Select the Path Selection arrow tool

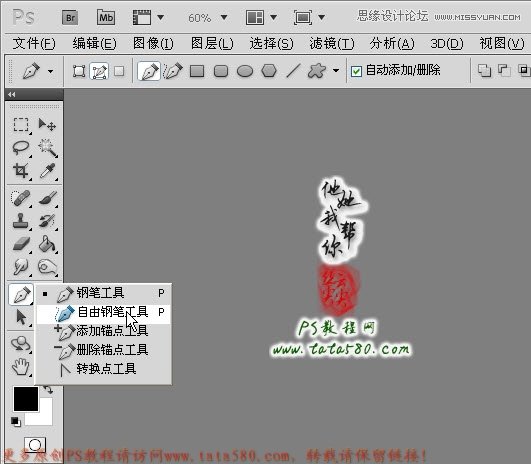(21, 317)
